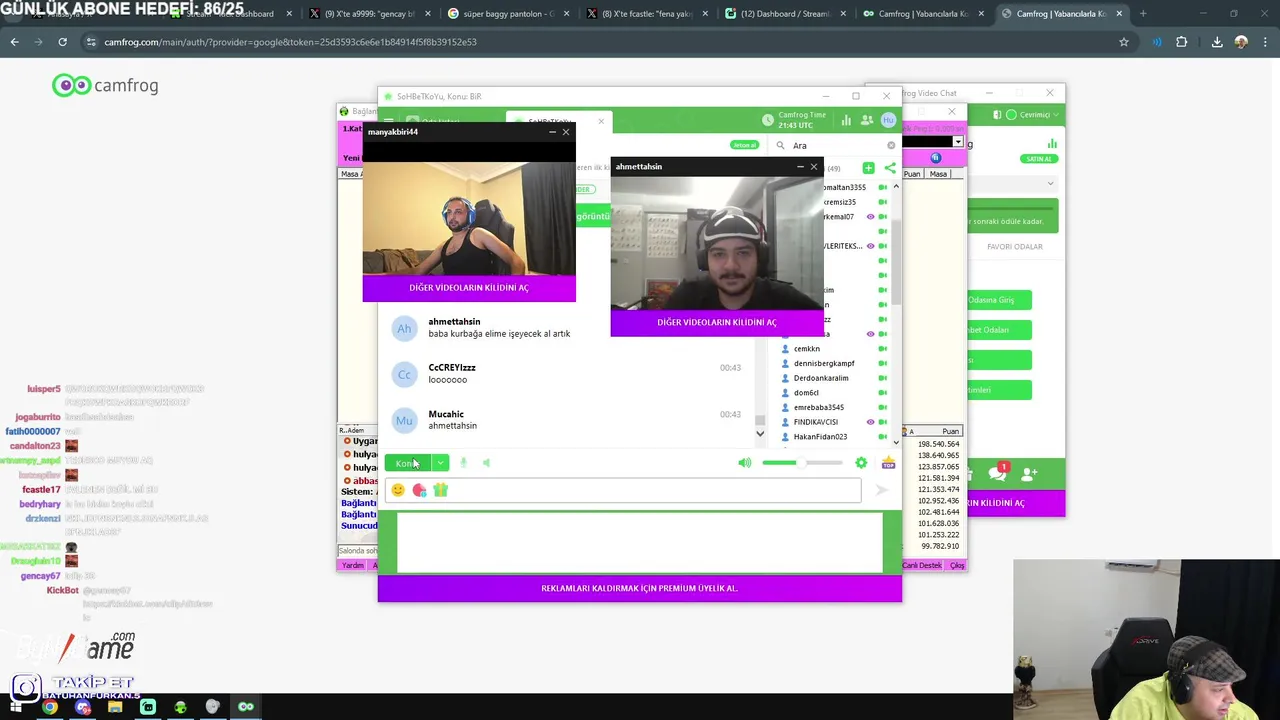The image size is (1280, 720).
Task: Reload the browser page
Action: [62, 42]
